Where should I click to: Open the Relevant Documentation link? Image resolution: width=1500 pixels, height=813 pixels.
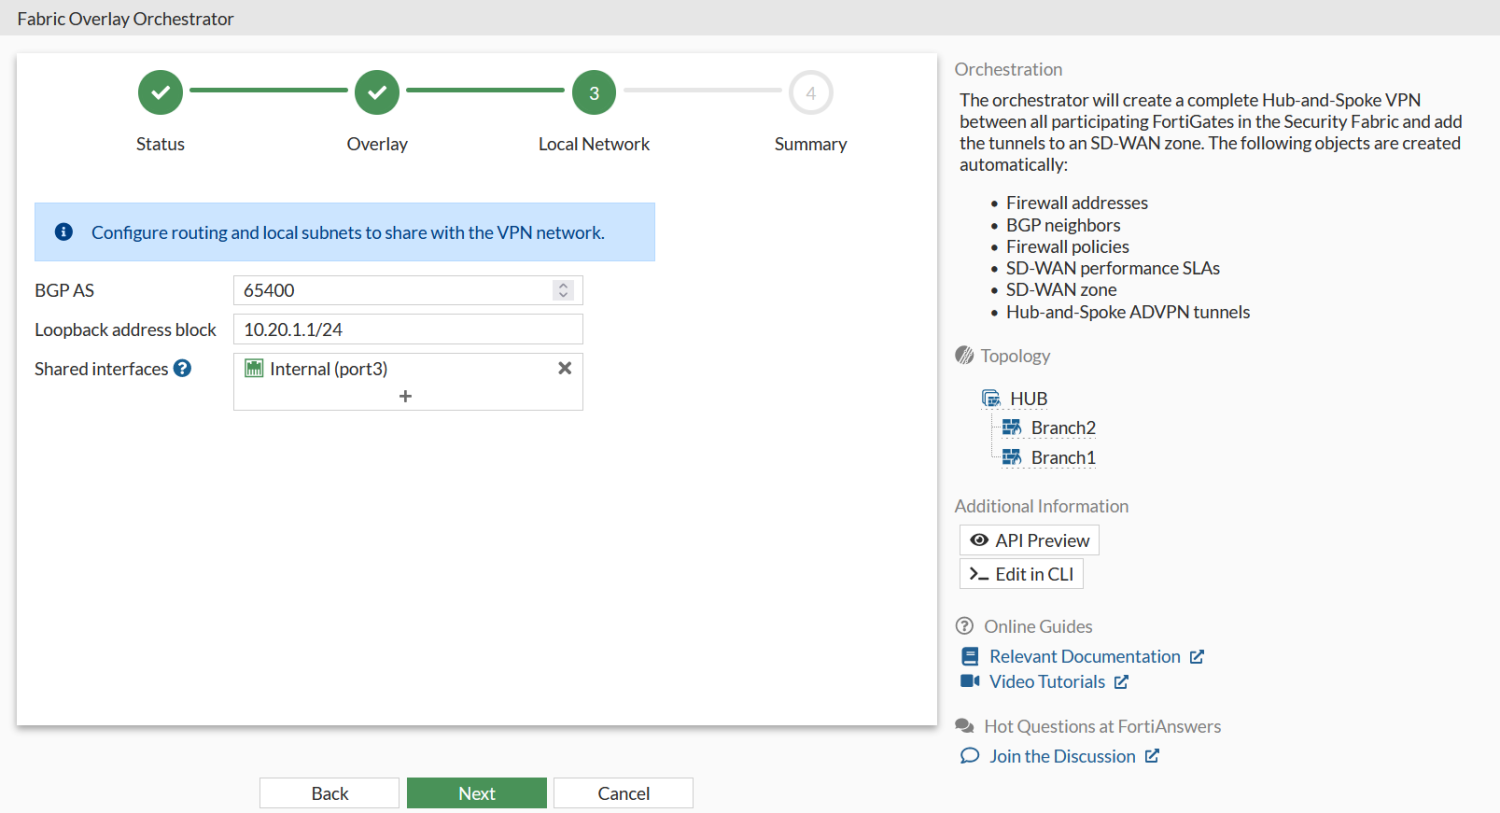point(1084,656)
